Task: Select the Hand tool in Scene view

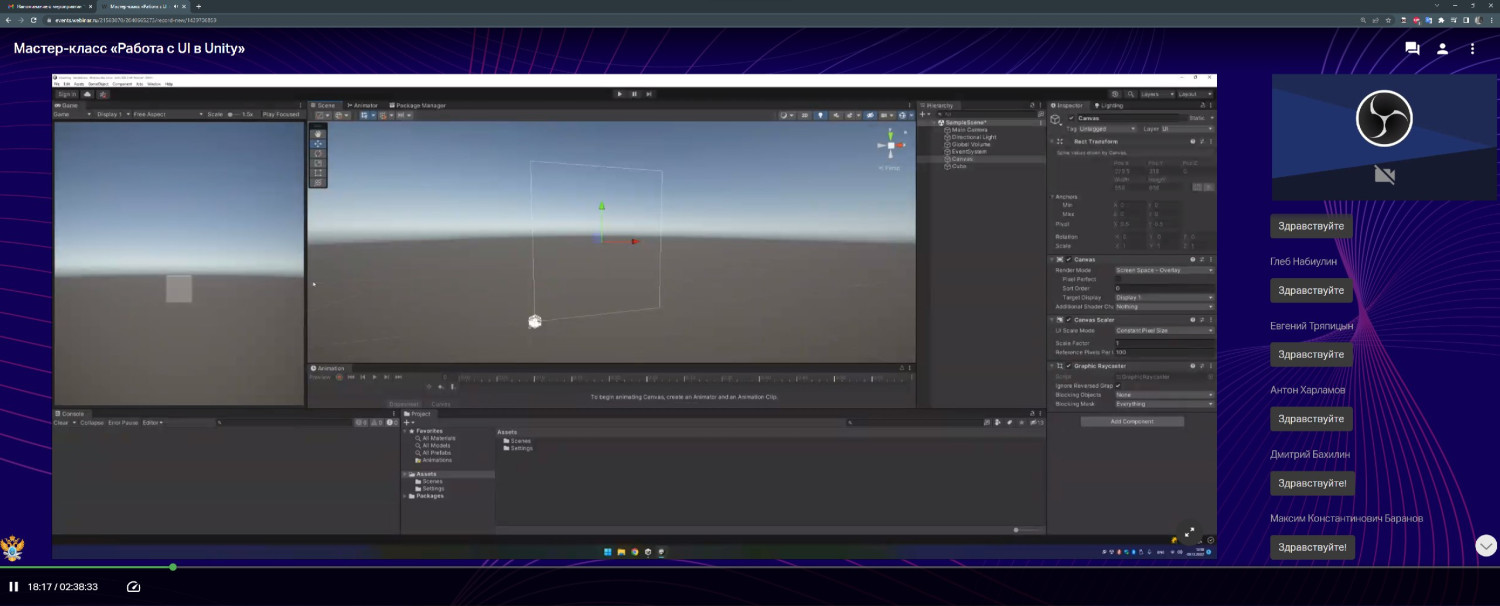Action: (319, 133)
